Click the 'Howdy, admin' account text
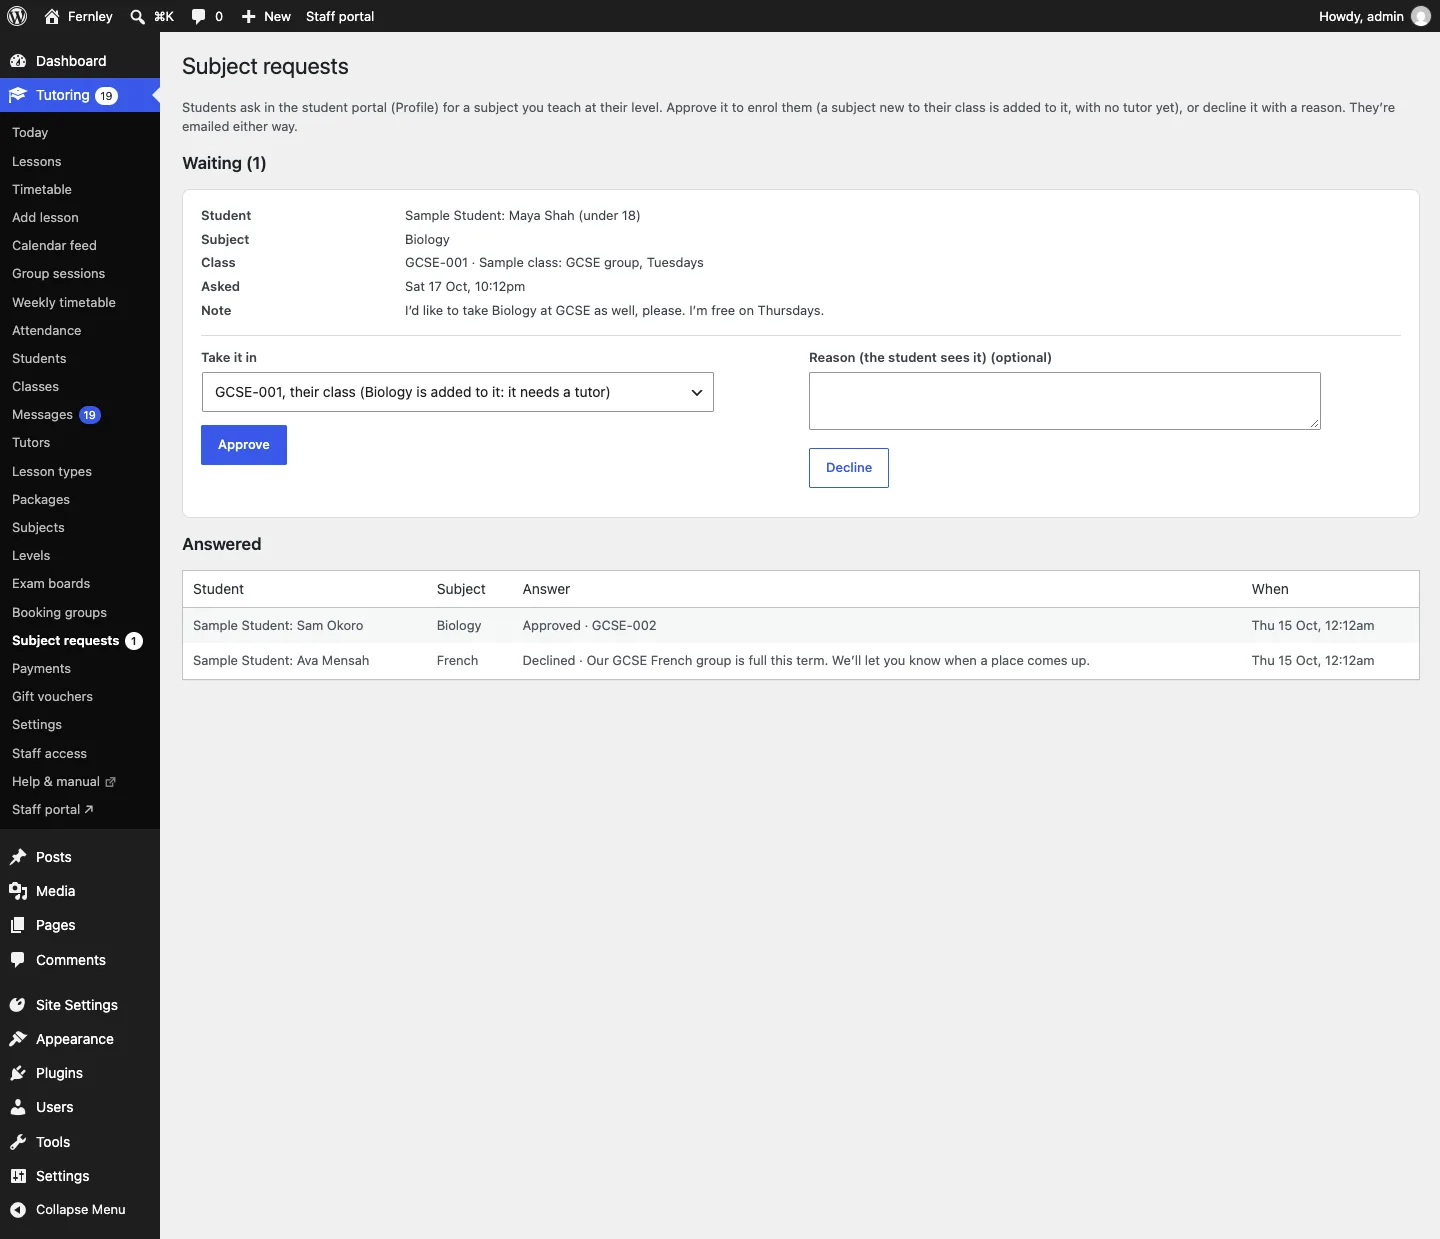 point(1361,16)
